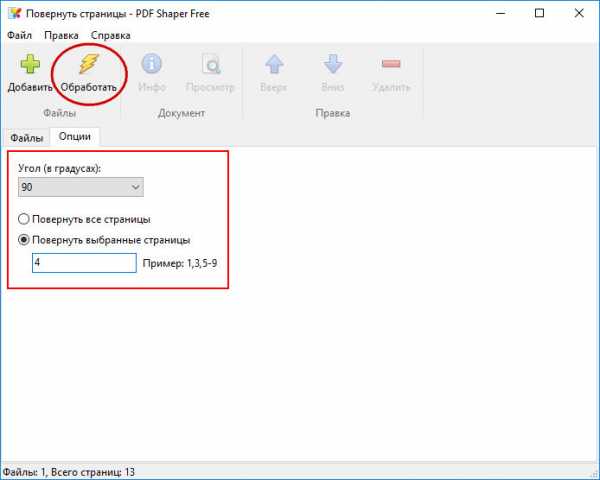Switch to the Опции tab
Image resolution: width=600 pixels, height=480 pixels.
(x=75, y=137)
